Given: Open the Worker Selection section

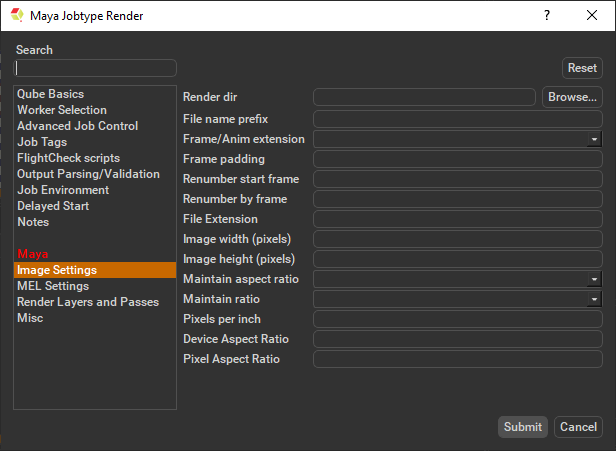Looking at the screenshot, I should coord(62,110).
